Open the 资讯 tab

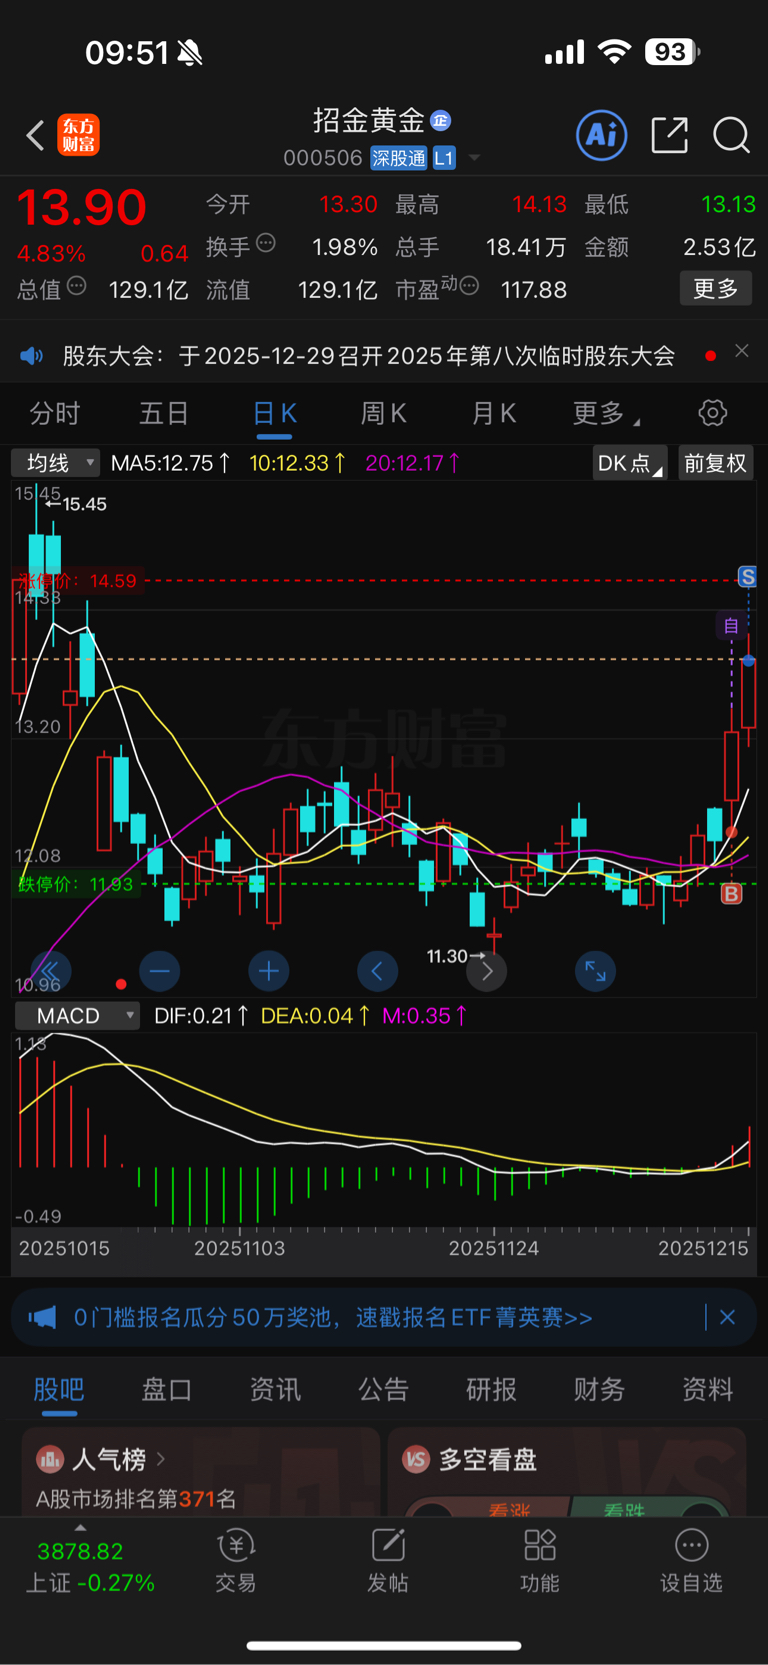[x=275, y=1389]
